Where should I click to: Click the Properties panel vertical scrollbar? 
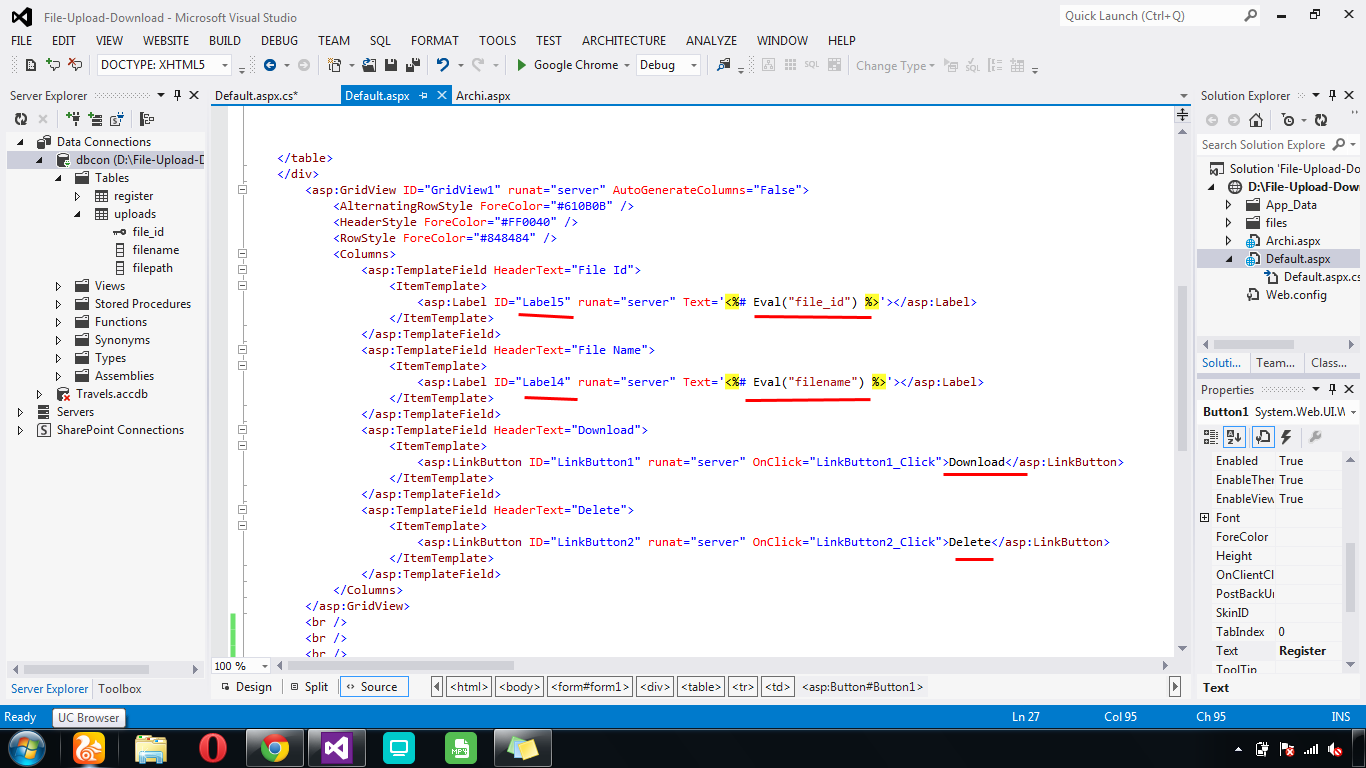(1351, 579)
